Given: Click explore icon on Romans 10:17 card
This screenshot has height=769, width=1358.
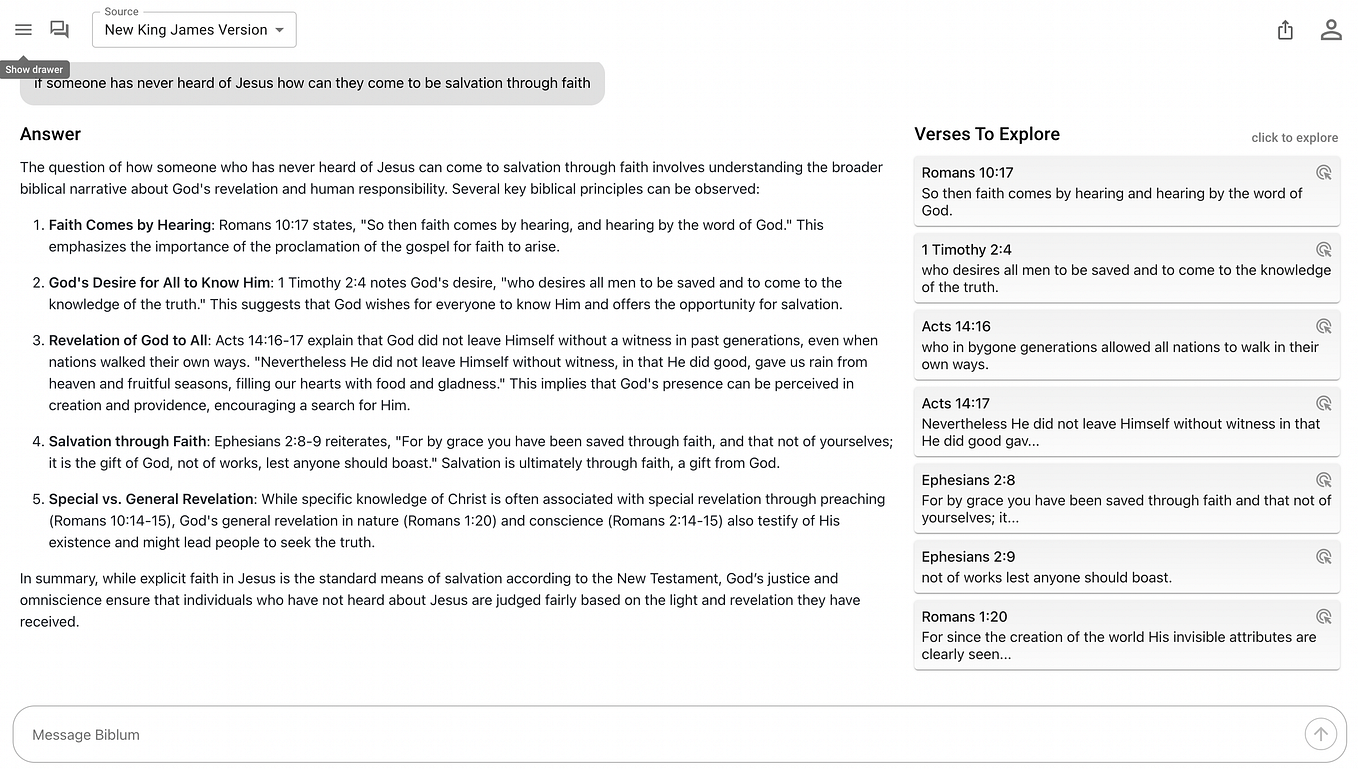Looking at the screenshot, I should pyautogui.click(x=1324, y=172).
